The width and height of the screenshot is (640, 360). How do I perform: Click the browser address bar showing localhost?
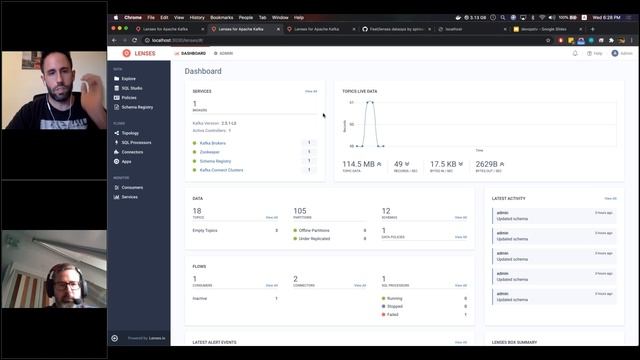[343, 40]
